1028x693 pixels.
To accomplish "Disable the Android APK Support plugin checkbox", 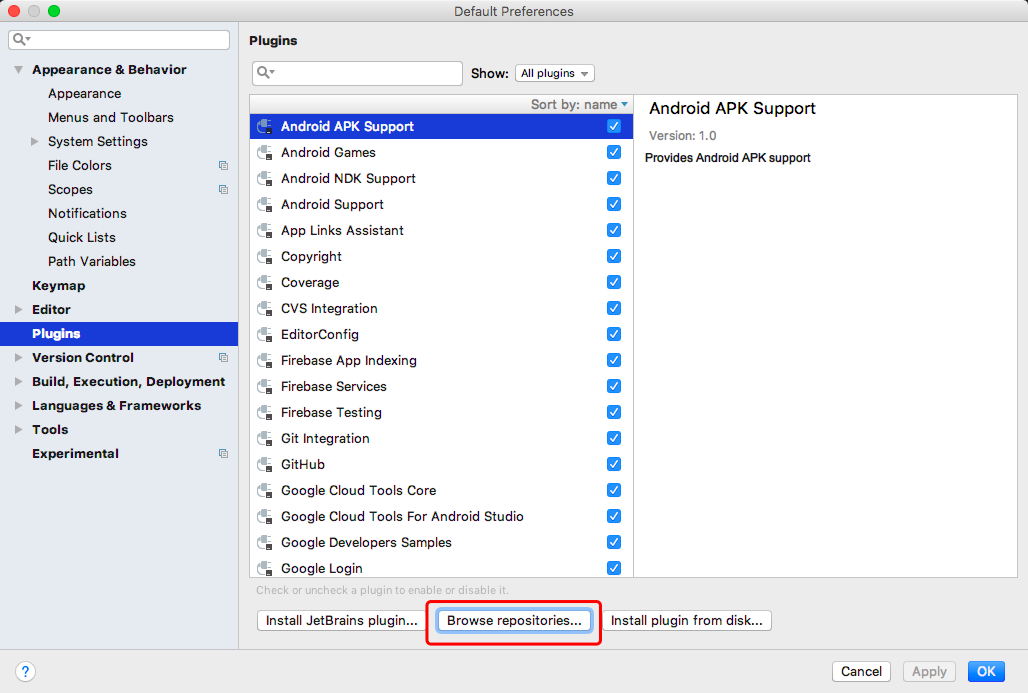I will 614,126.
